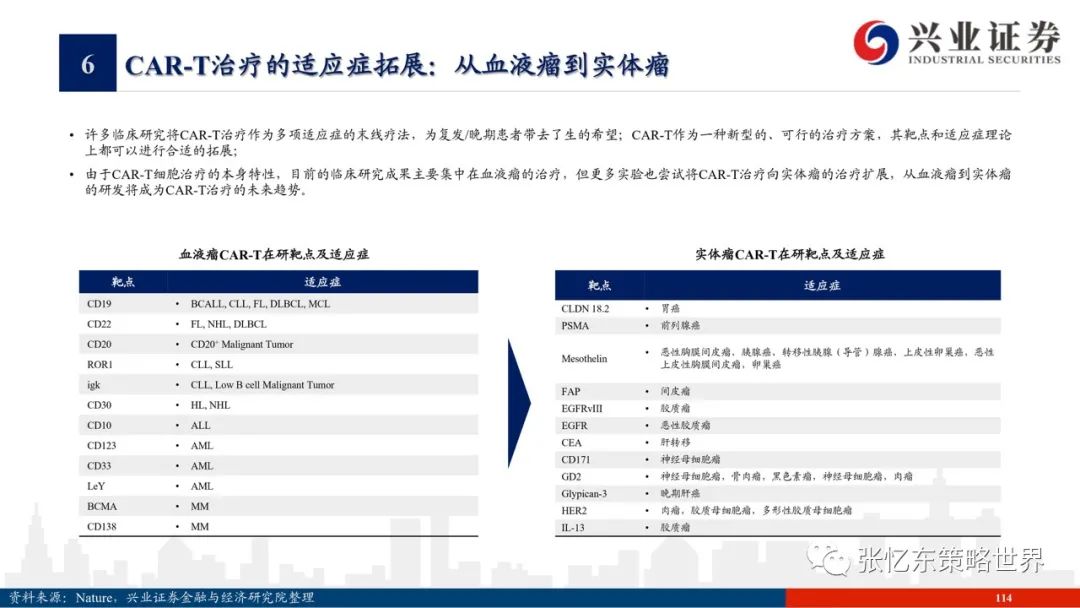This screenshot has width=1080, height=608.
Task: Click the 肝转移 indication
Action: [675, 443]
